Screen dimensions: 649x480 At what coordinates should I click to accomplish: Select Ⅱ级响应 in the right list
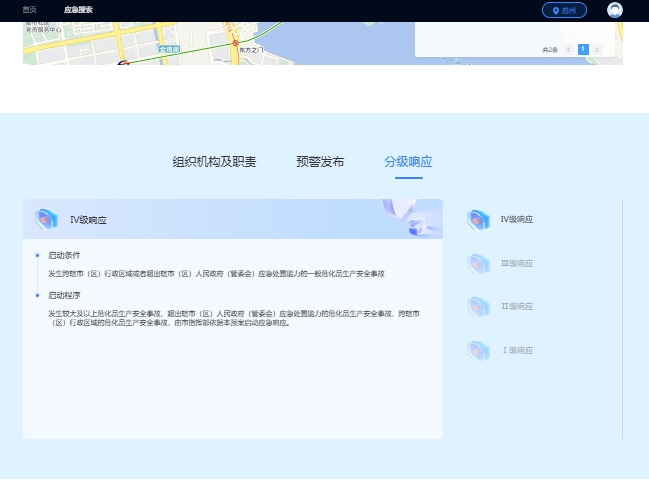(517, 306)
